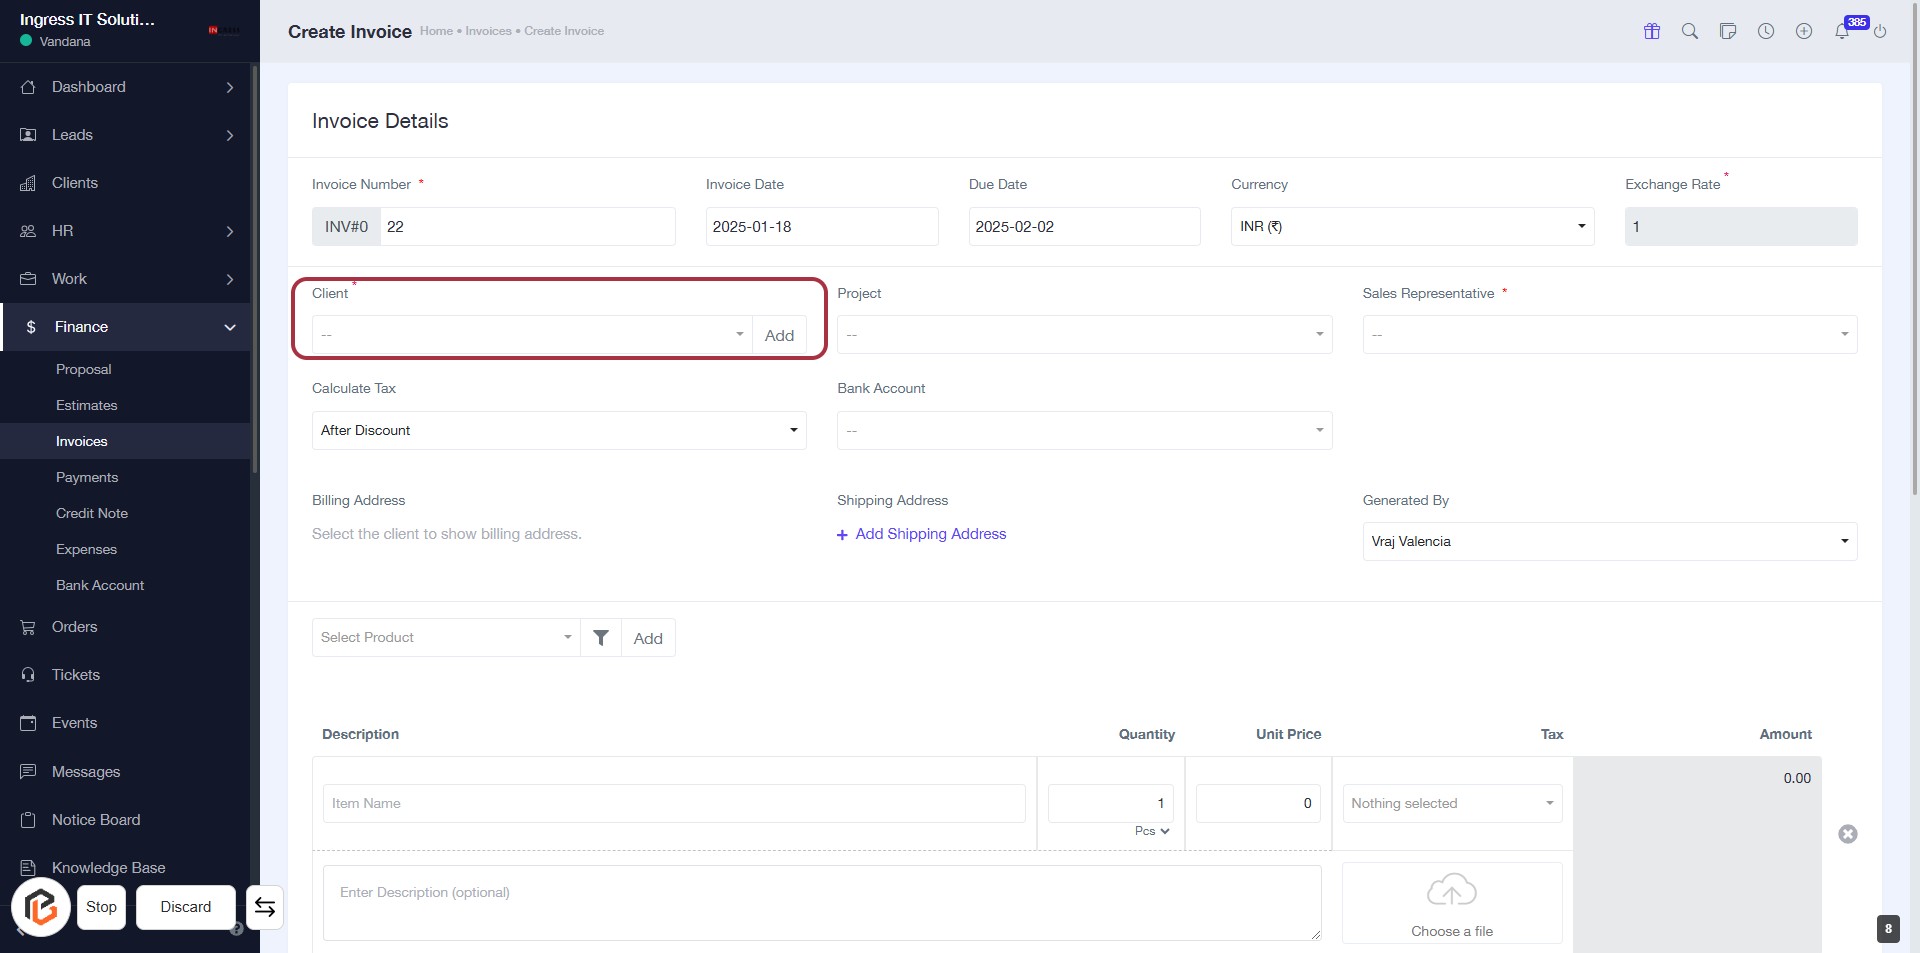The height and width of the screenshot is (953, 1920).
Task: Open search with the magnifier icon
Action: tap(1689, 31)
